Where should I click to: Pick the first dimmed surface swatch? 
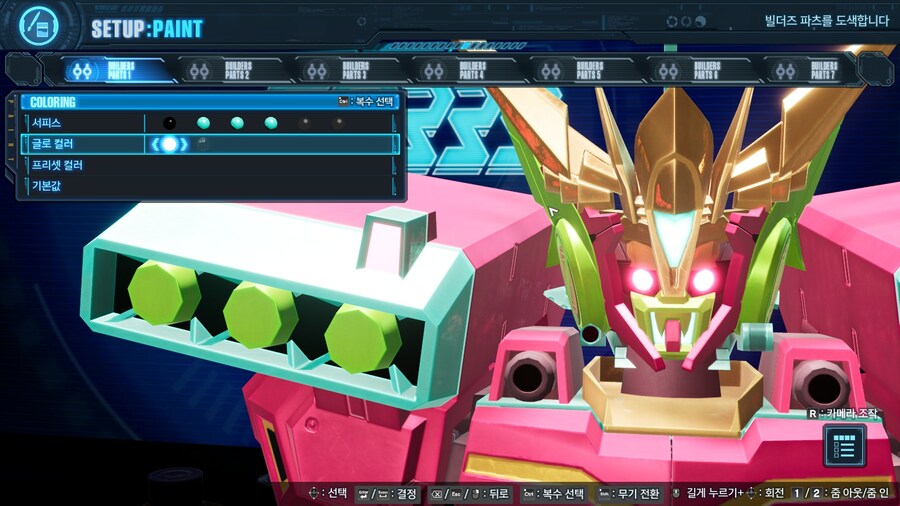point(305,122)
